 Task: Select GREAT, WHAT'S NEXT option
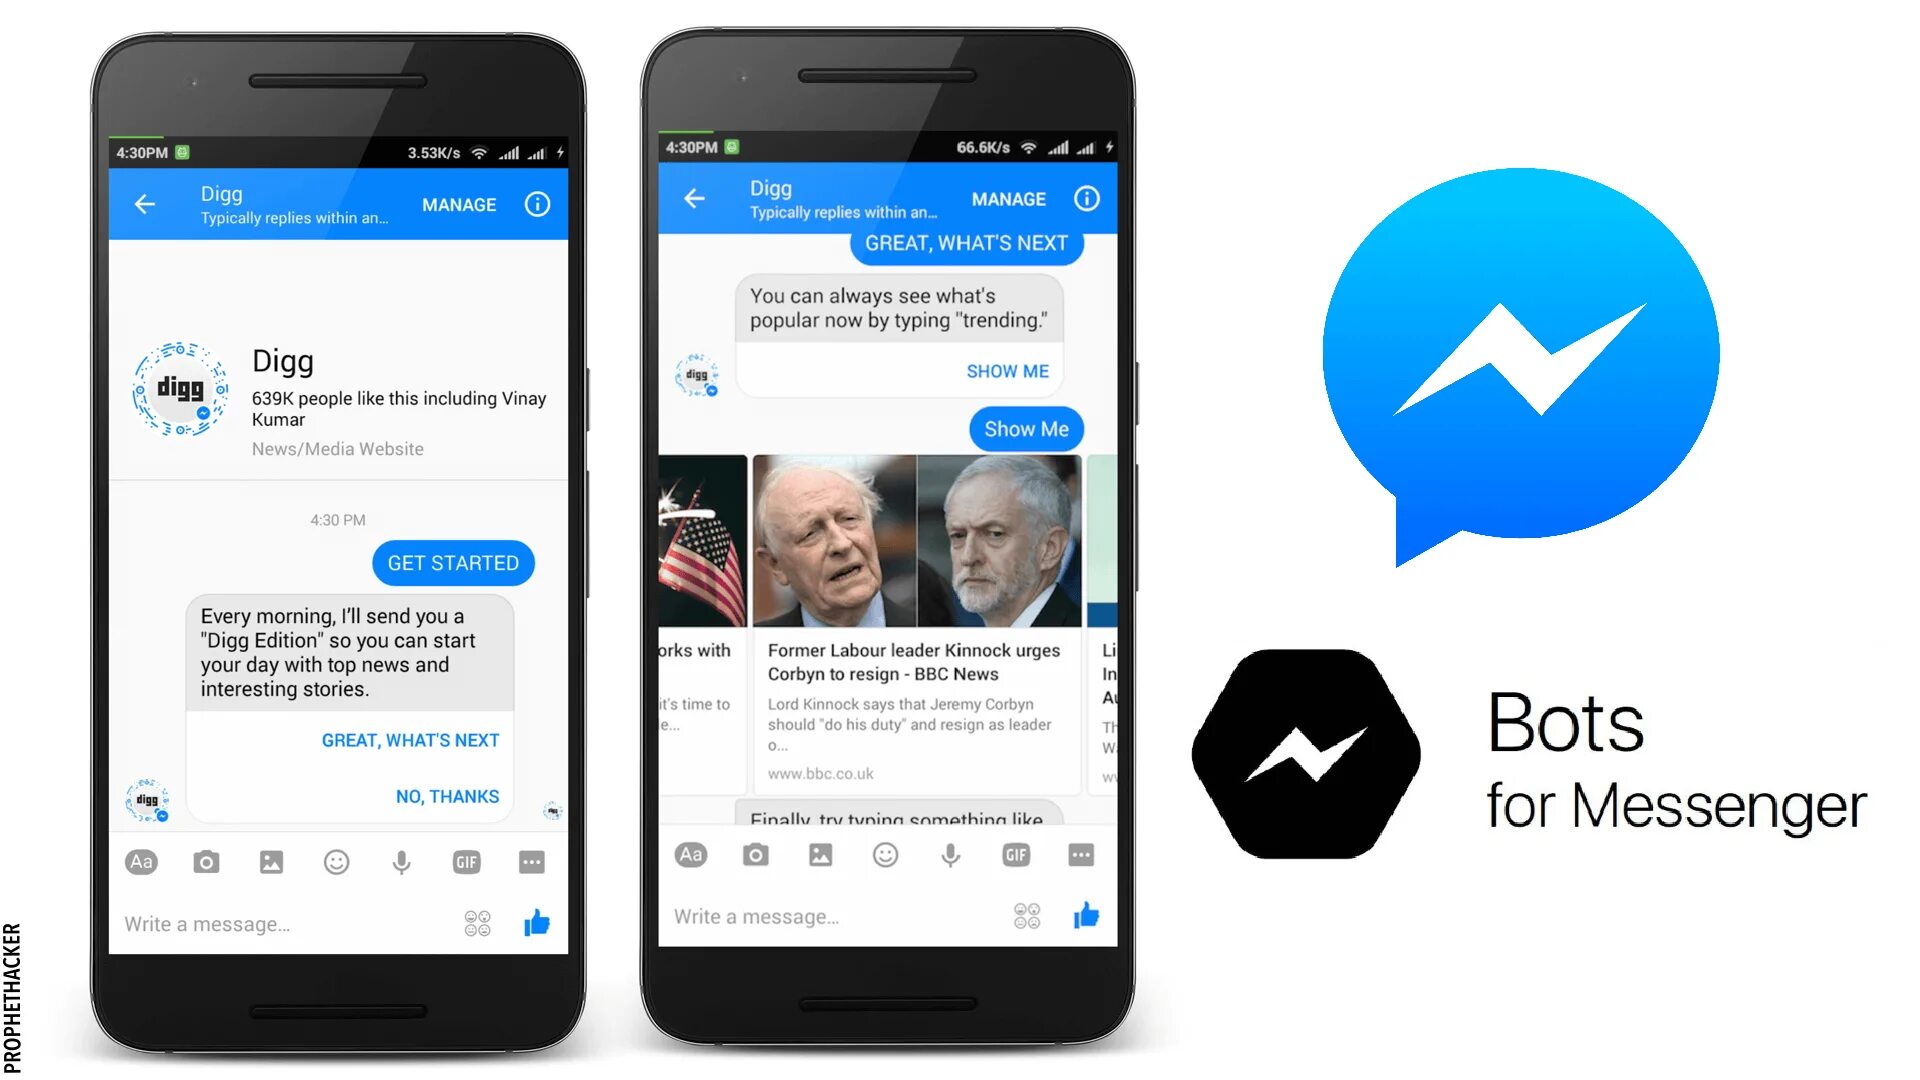[409, 738]
